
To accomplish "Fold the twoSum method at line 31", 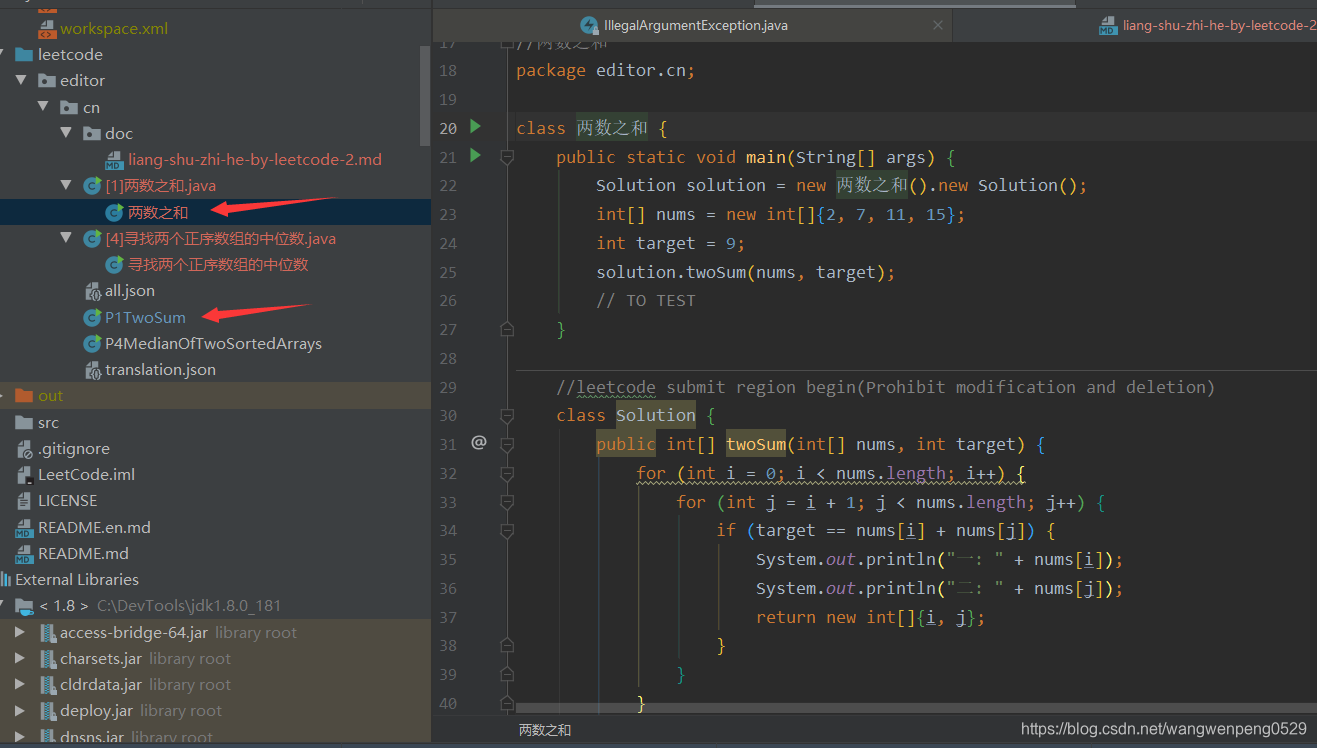I will [x=507, y=444].
